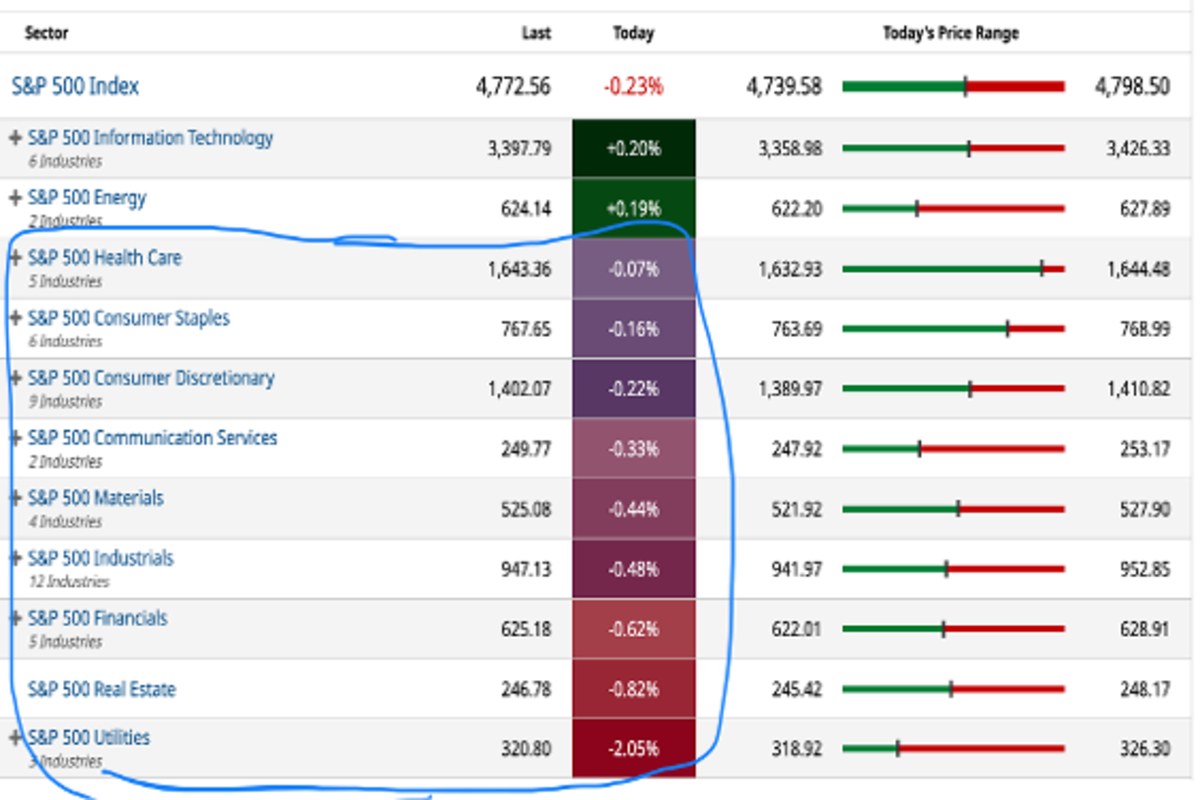Click the -2.05% Utilities heat cell

633,748
